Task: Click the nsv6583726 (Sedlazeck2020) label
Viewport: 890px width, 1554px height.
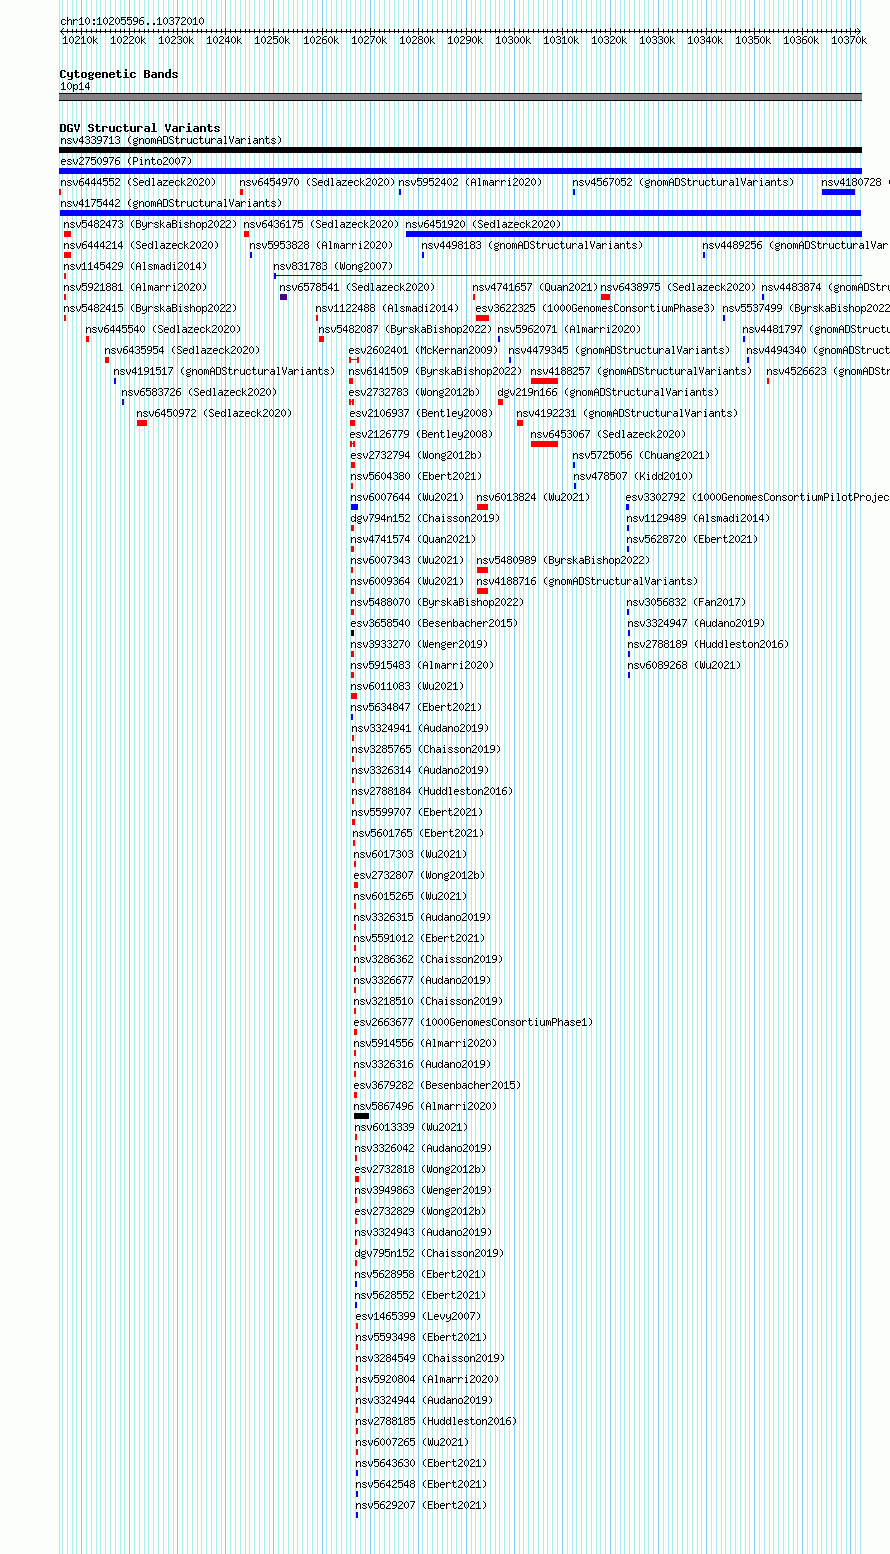Action: click(x=200, y=392)
